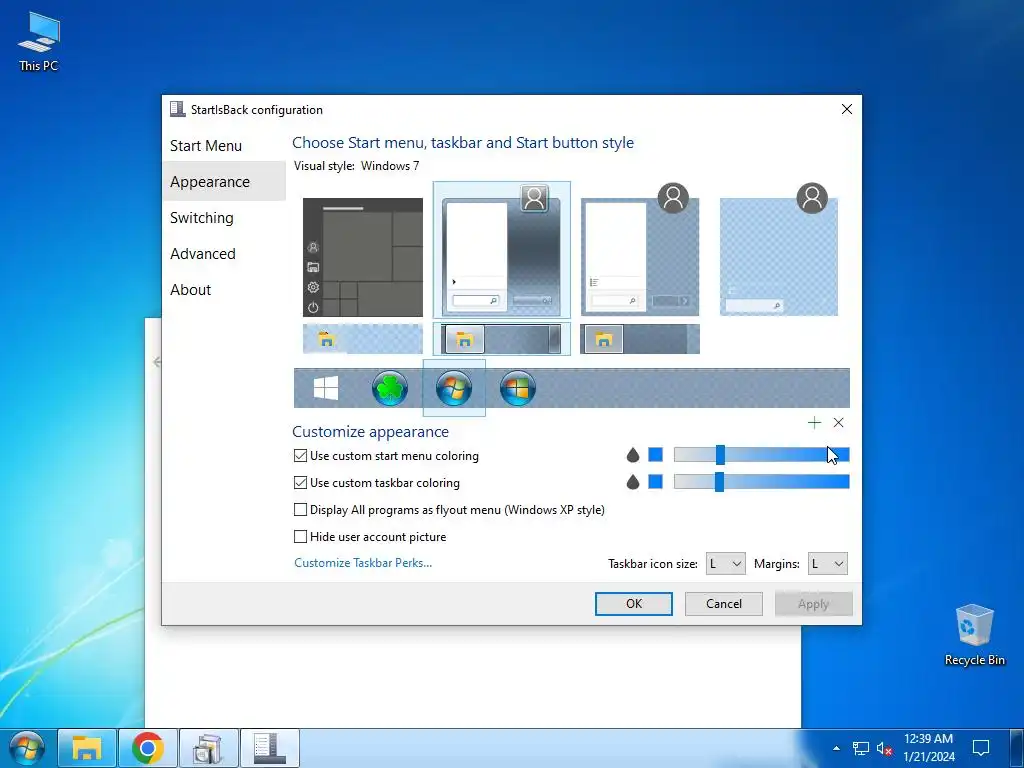Open the Margins dropdown
The width and height of the screenshot is (1024, 768).
pyautogui.click(x=827, y=564)
